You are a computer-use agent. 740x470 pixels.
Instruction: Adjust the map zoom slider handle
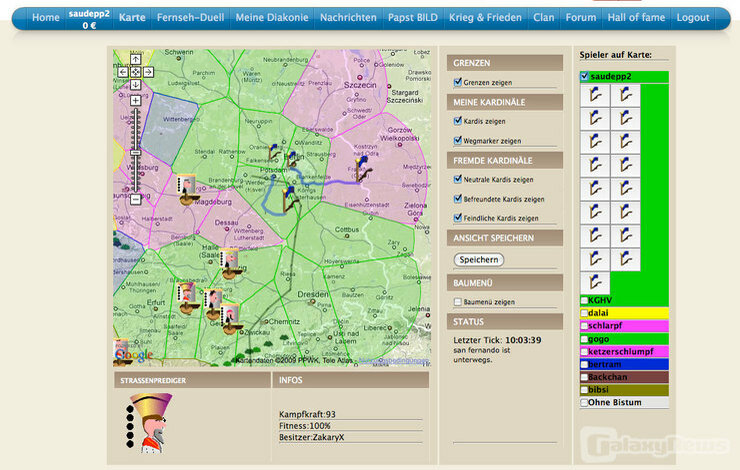coord(135,153)
